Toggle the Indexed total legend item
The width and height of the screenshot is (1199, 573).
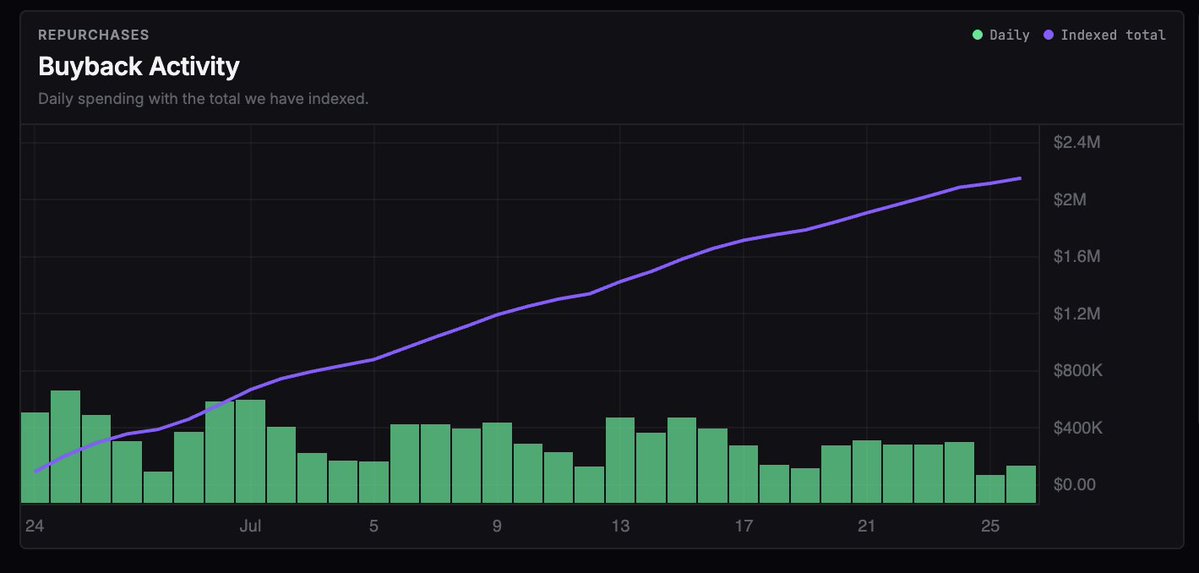pyautogui.click(x=1104, y=35)
